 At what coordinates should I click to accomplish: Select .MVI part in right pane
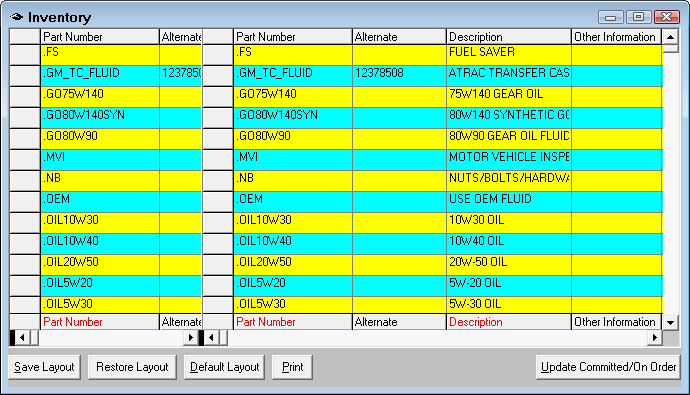click(293, 160)
